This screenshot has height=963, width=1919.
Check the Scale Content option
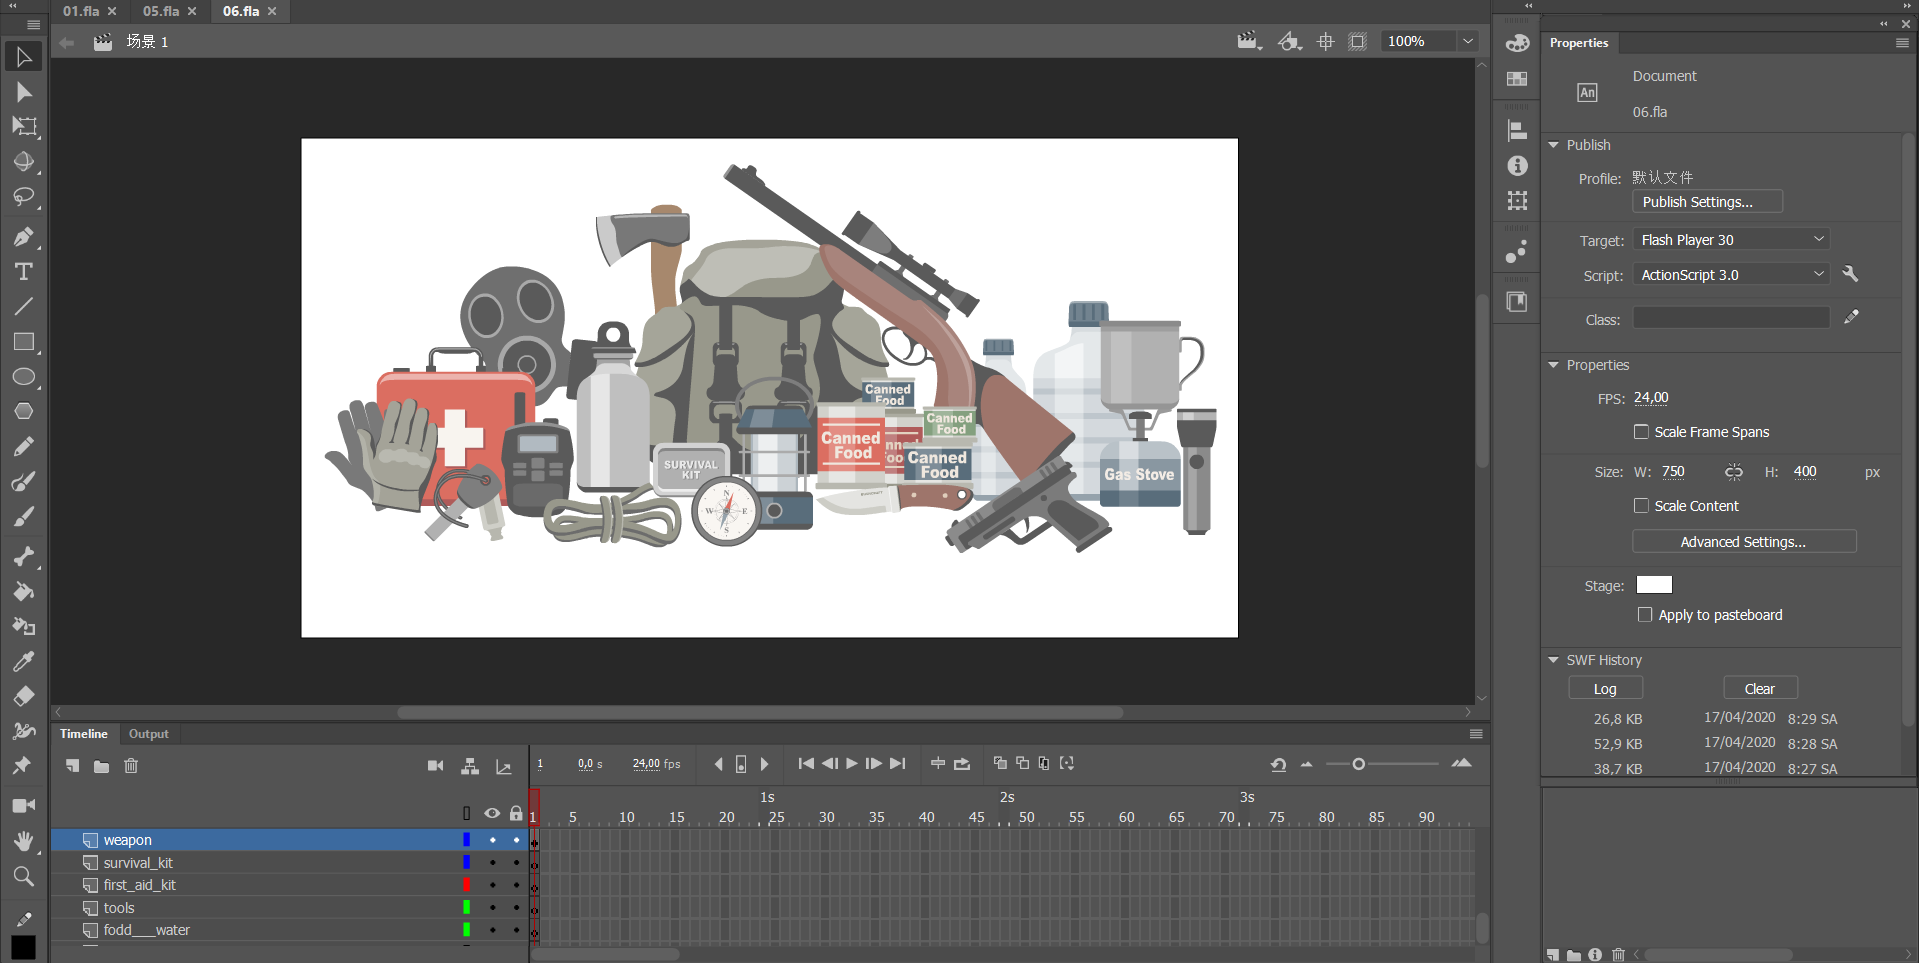point(1641,506)
